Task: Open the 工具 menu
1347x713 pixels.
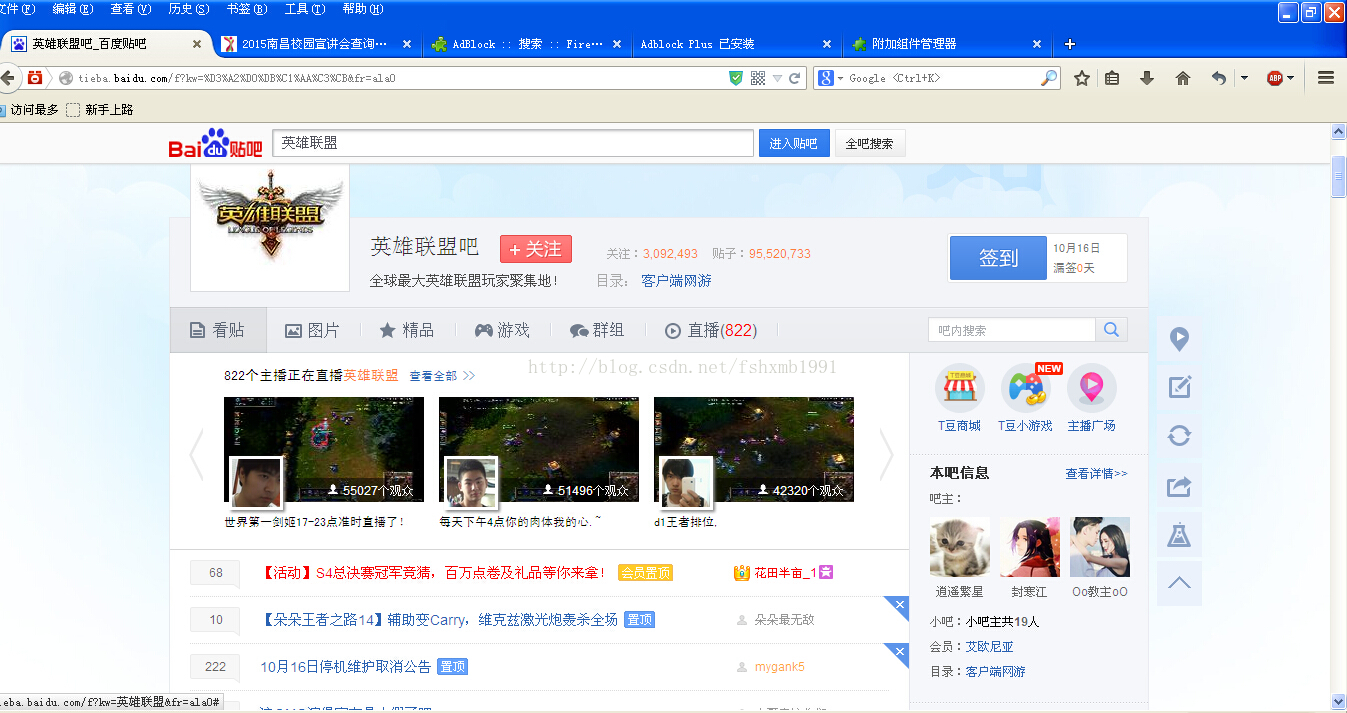Action: pyautogui.click(x=304, y=9)
